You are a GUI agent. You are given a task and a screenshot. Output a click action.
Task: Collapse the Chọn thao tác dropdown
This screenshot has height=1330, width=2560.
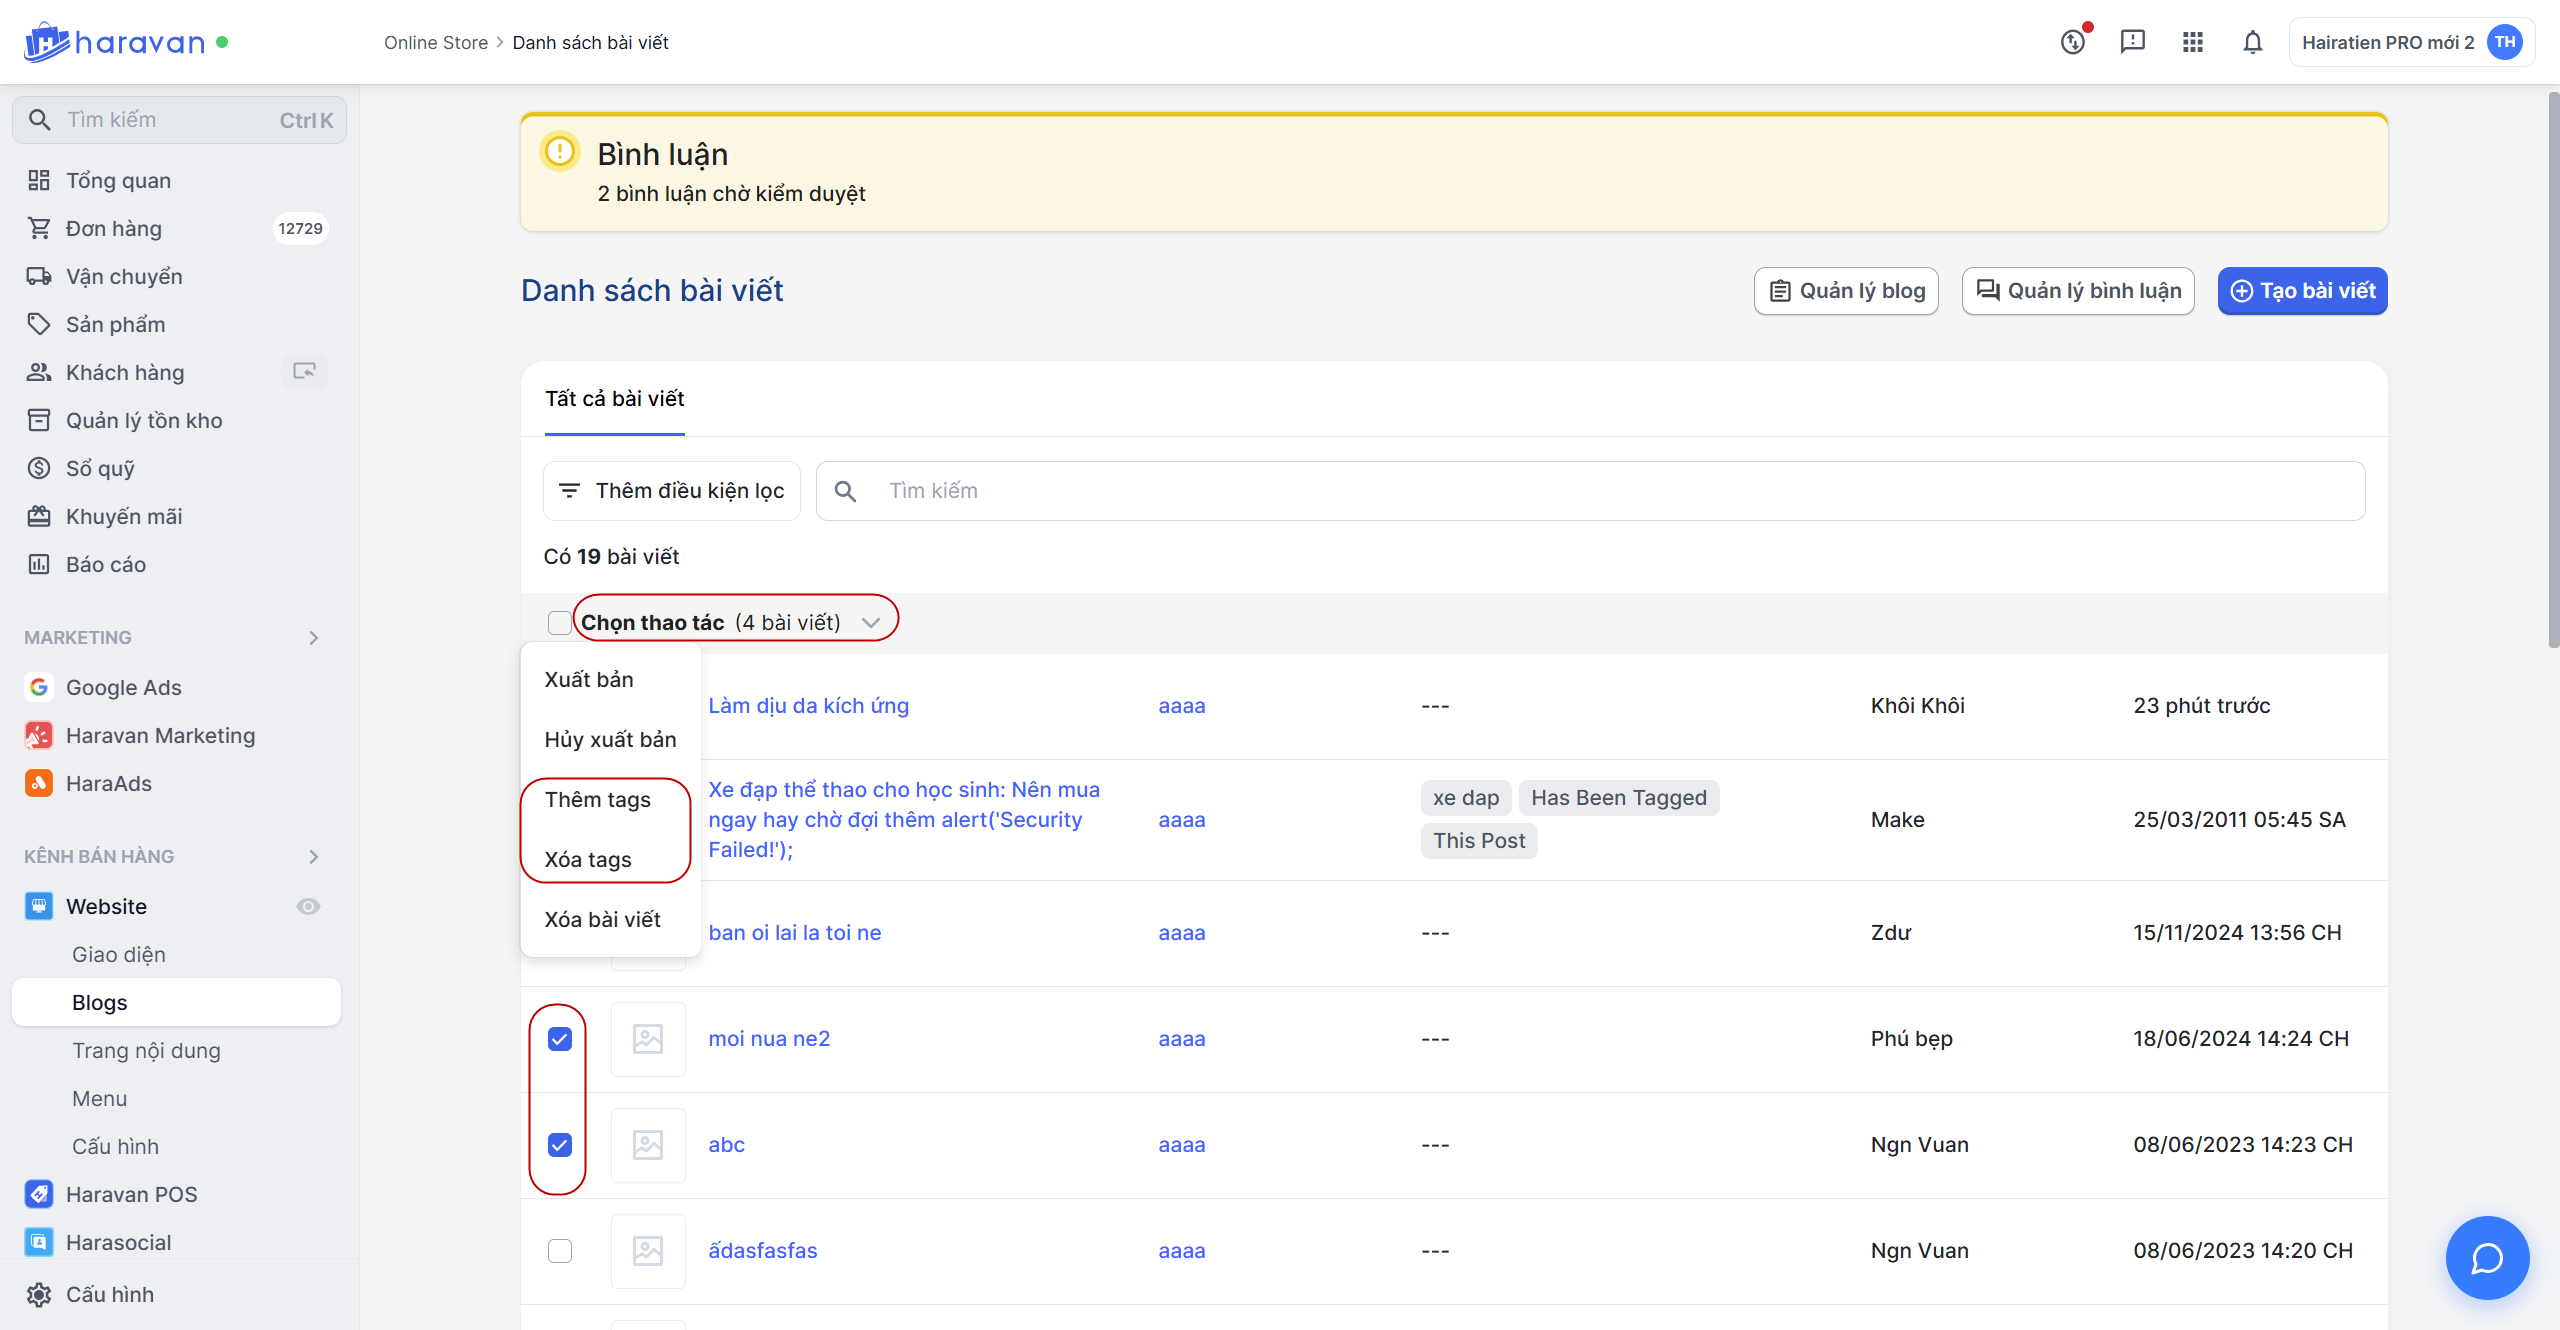(x=870, y=622)
